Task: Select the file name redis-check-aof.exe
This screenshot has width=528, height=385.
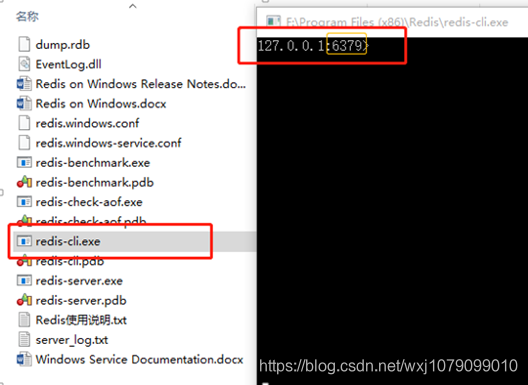Action: 89,202
